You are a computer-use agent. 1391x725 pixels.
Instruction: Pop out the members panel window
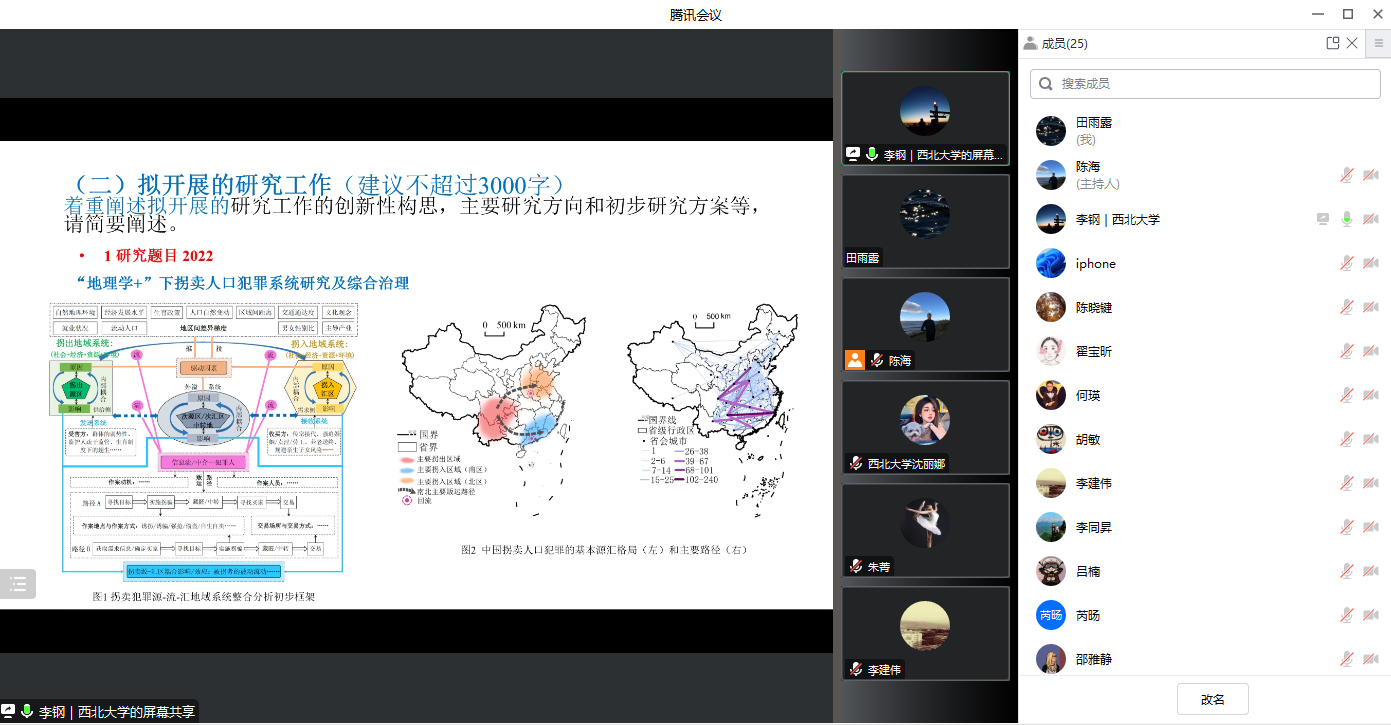coord(1332,43)
